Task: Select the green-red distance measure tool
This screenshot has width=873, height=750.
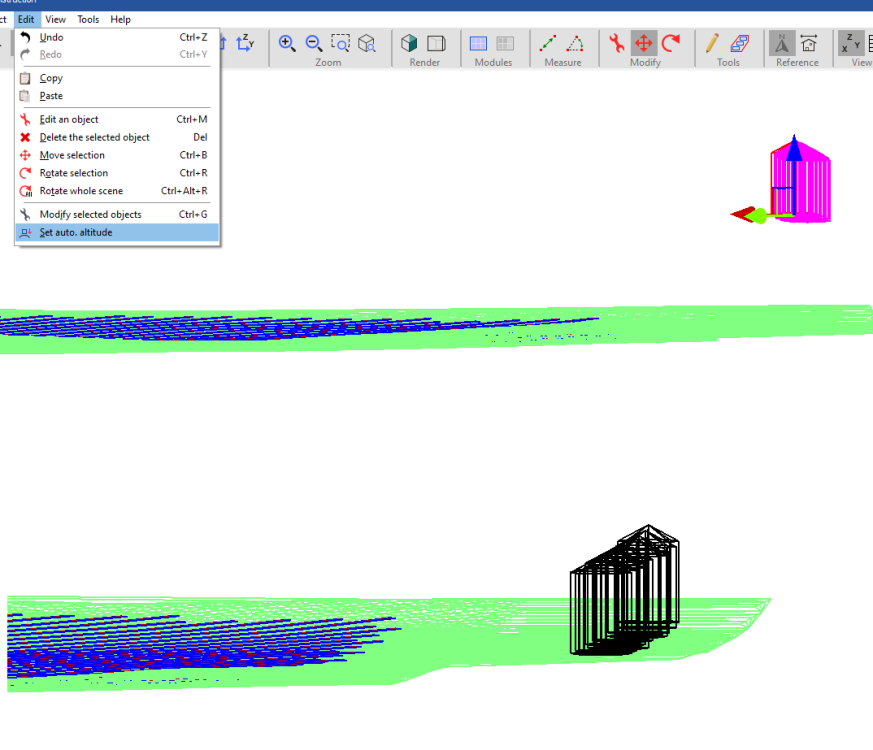Action: (x=549, y=43)
